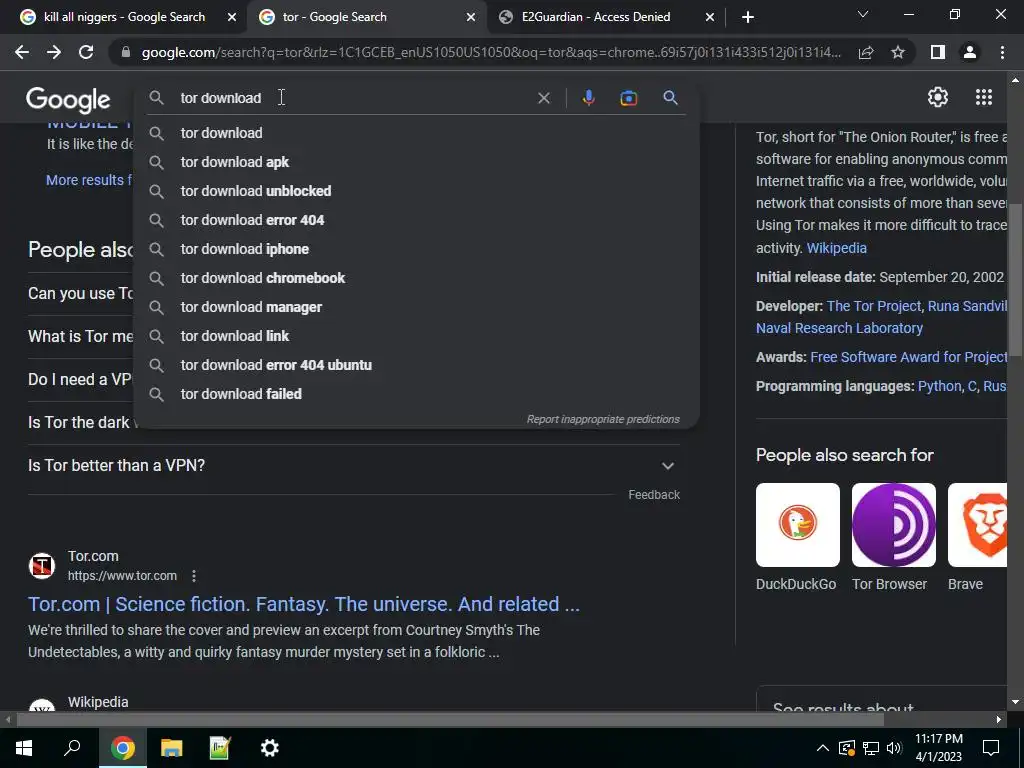Screen dimensions: 1024x768
Task: Pick the suggestion 'tor download error 404'
Action: [417, 220]
